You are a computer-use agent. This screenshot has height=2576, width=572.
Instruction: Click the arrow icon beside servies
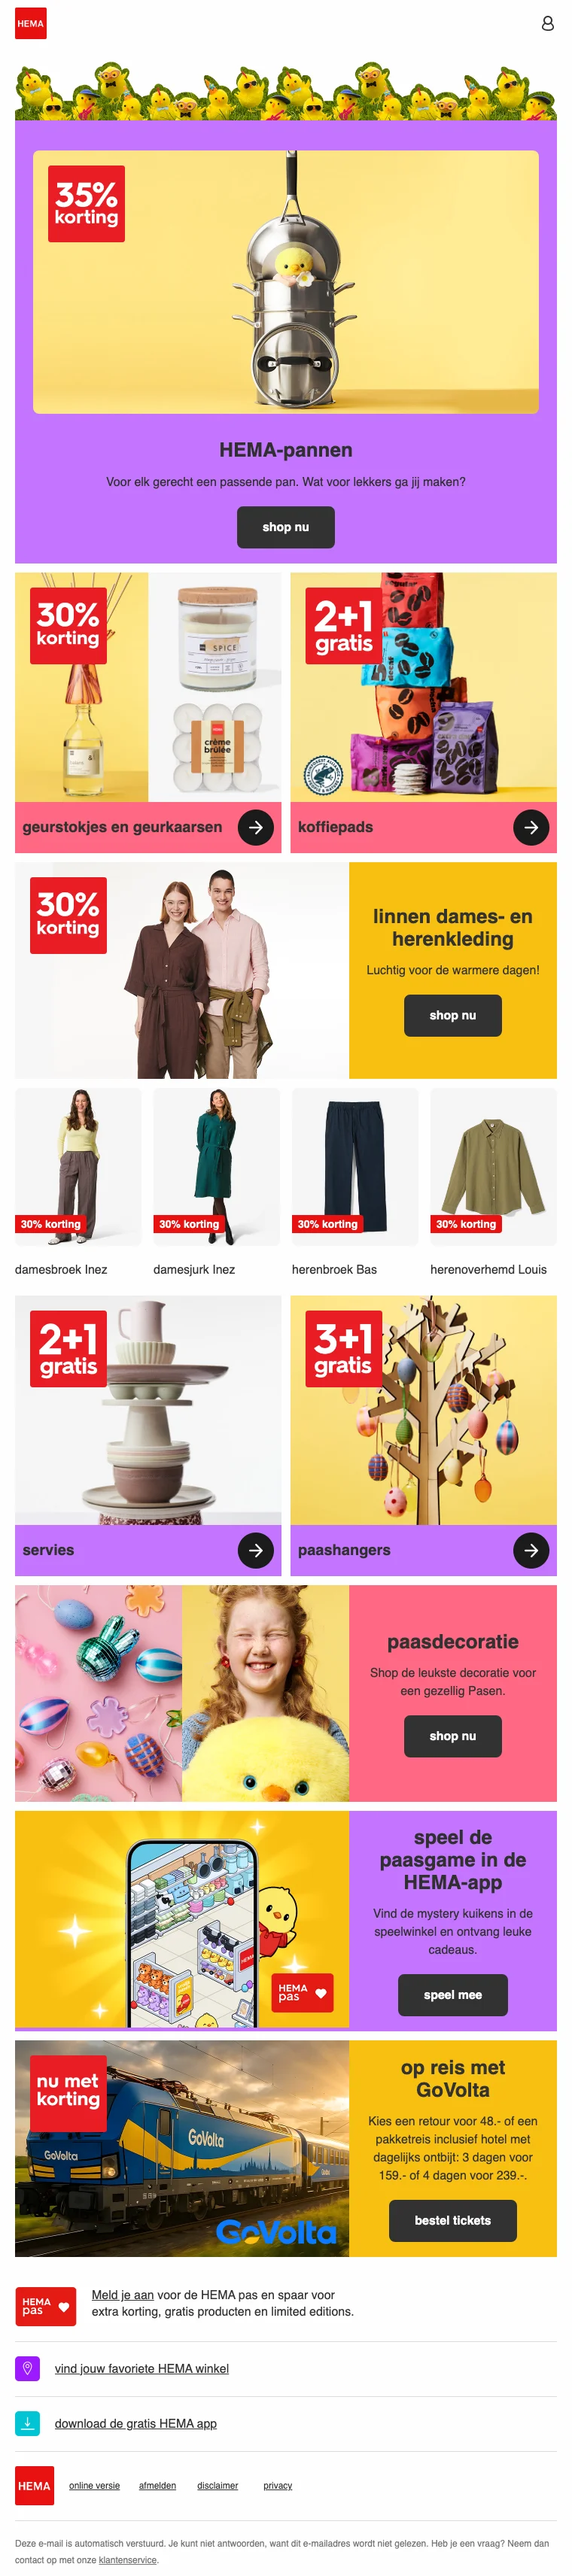click(256, 1550)
